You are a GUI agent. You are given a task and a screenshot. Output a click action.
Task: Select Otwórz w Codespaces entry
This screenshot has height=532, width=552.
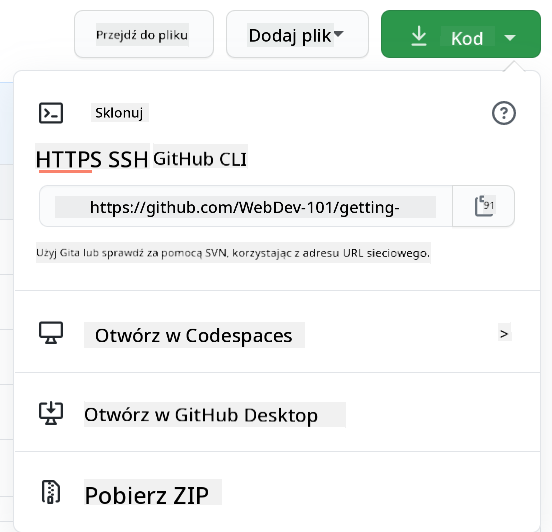coord(194,335)
